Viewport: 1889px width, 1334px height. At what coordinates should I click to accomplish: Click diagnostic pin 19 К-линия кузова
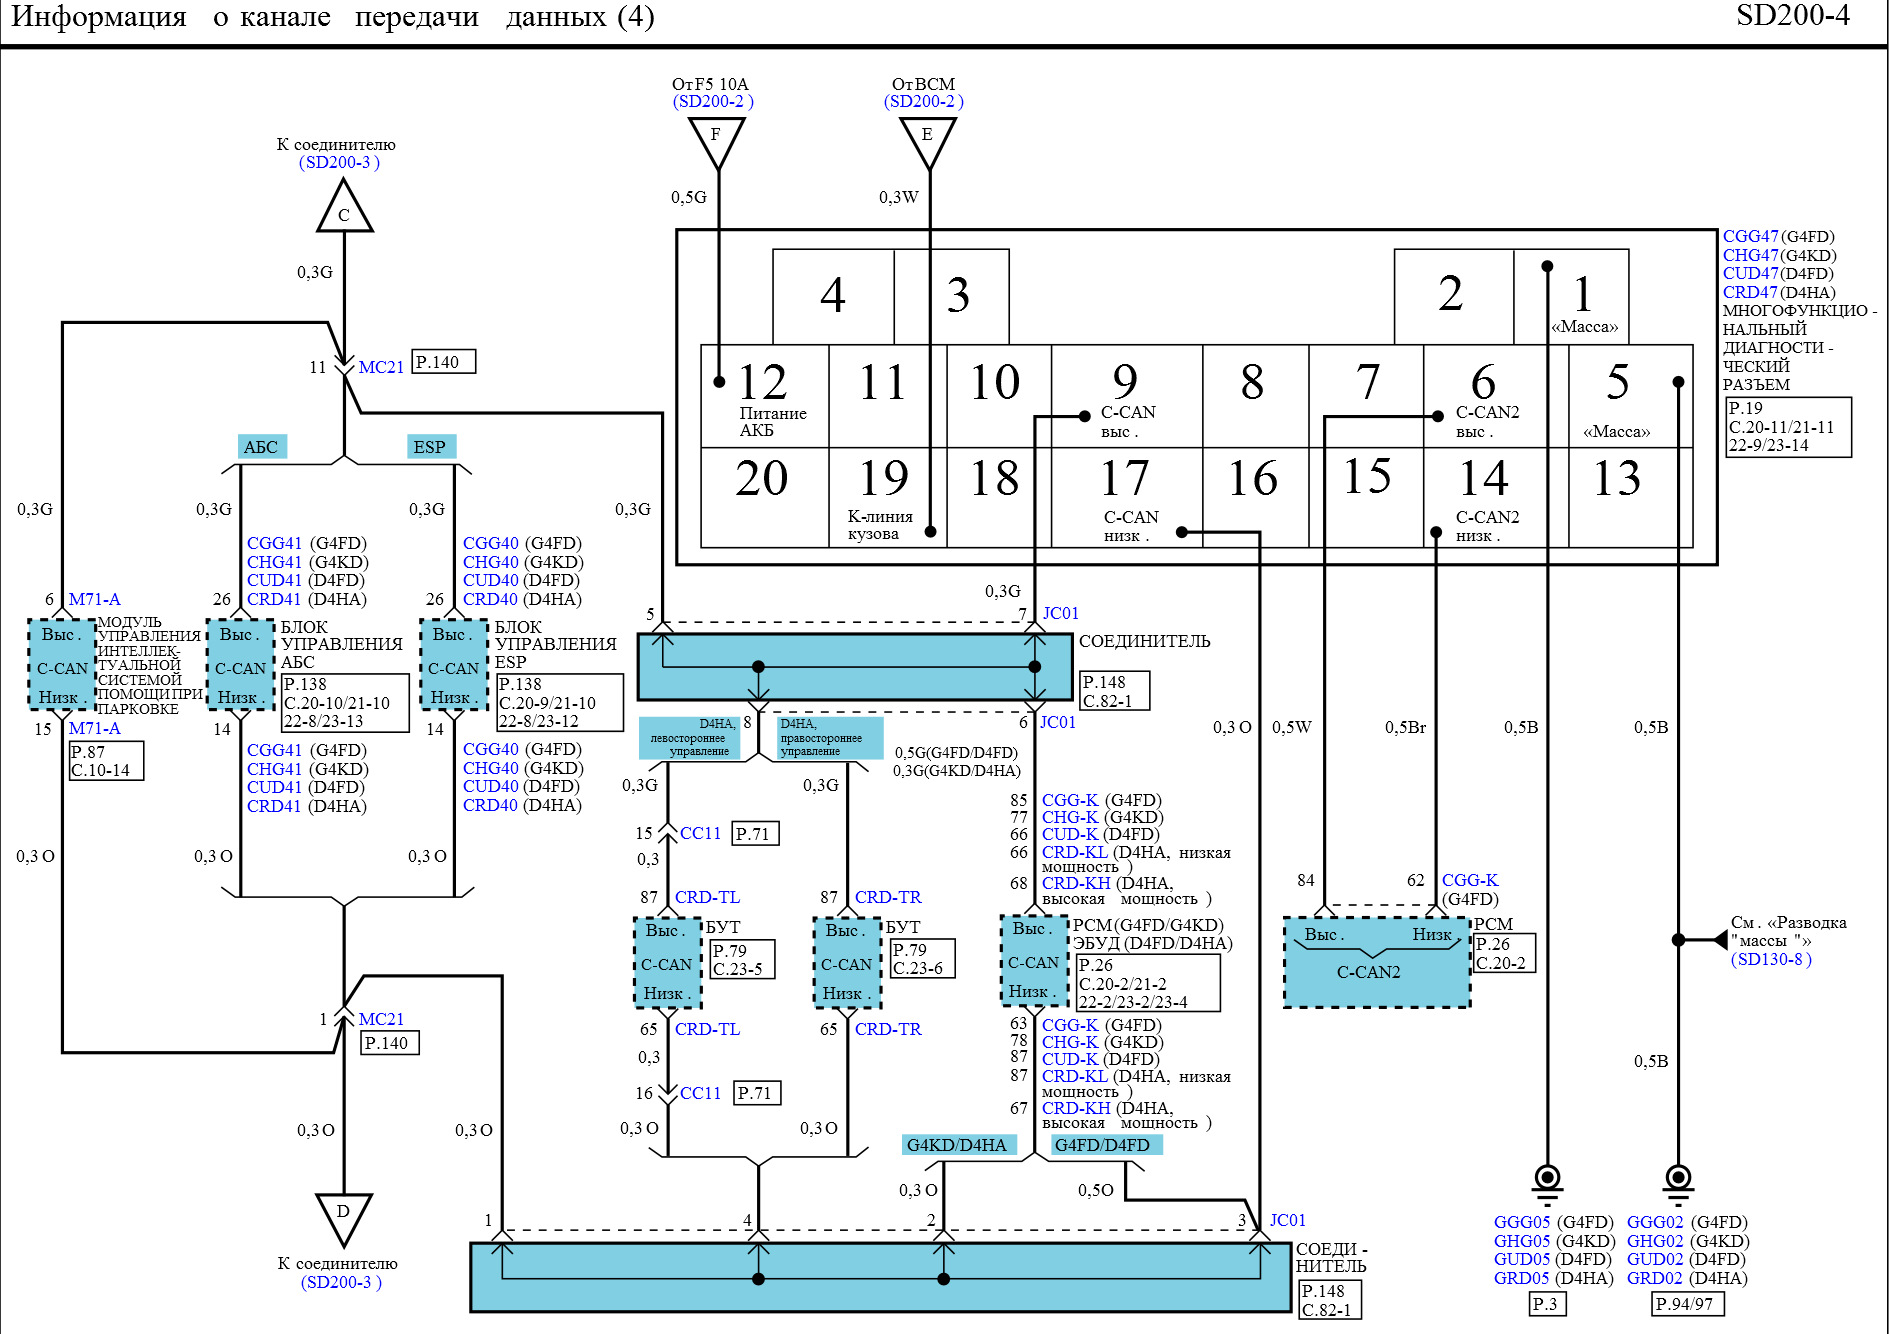(x=886, y=498)
